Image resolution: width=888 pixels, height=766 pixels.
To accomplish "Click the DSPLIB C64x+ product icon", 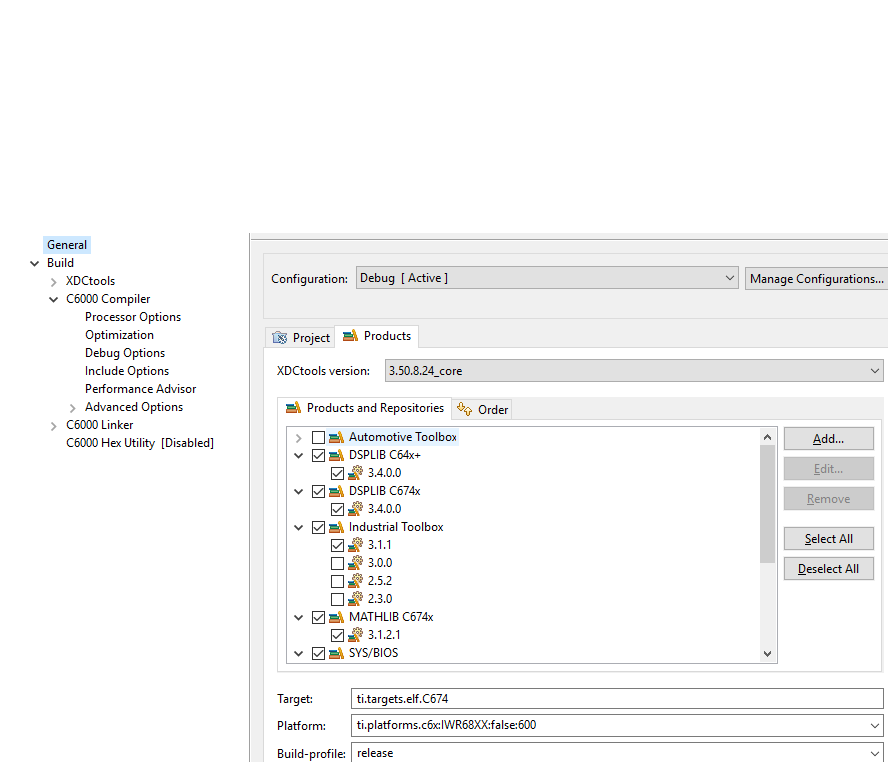I will point(336,455).
